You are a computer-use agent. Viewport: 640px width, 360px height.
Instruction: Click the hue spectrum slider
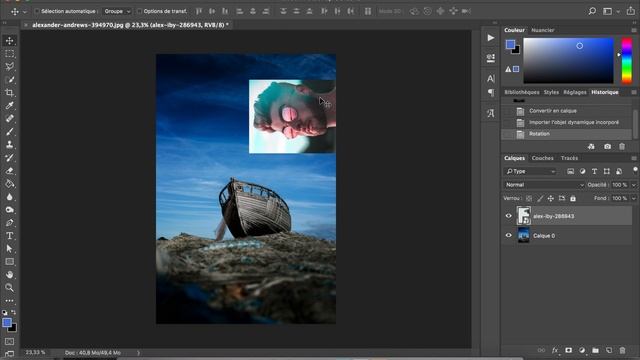(627, 61)
